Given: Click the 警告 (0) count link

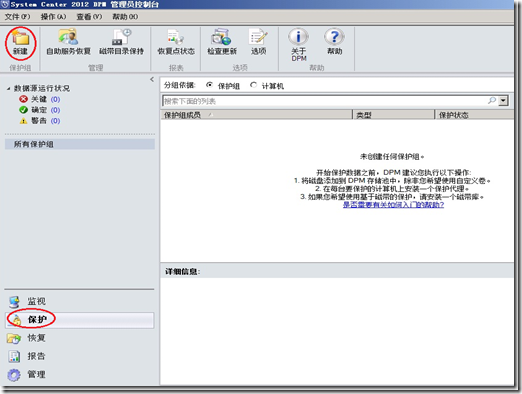Looking at the screenshot, I should (55, 121).
